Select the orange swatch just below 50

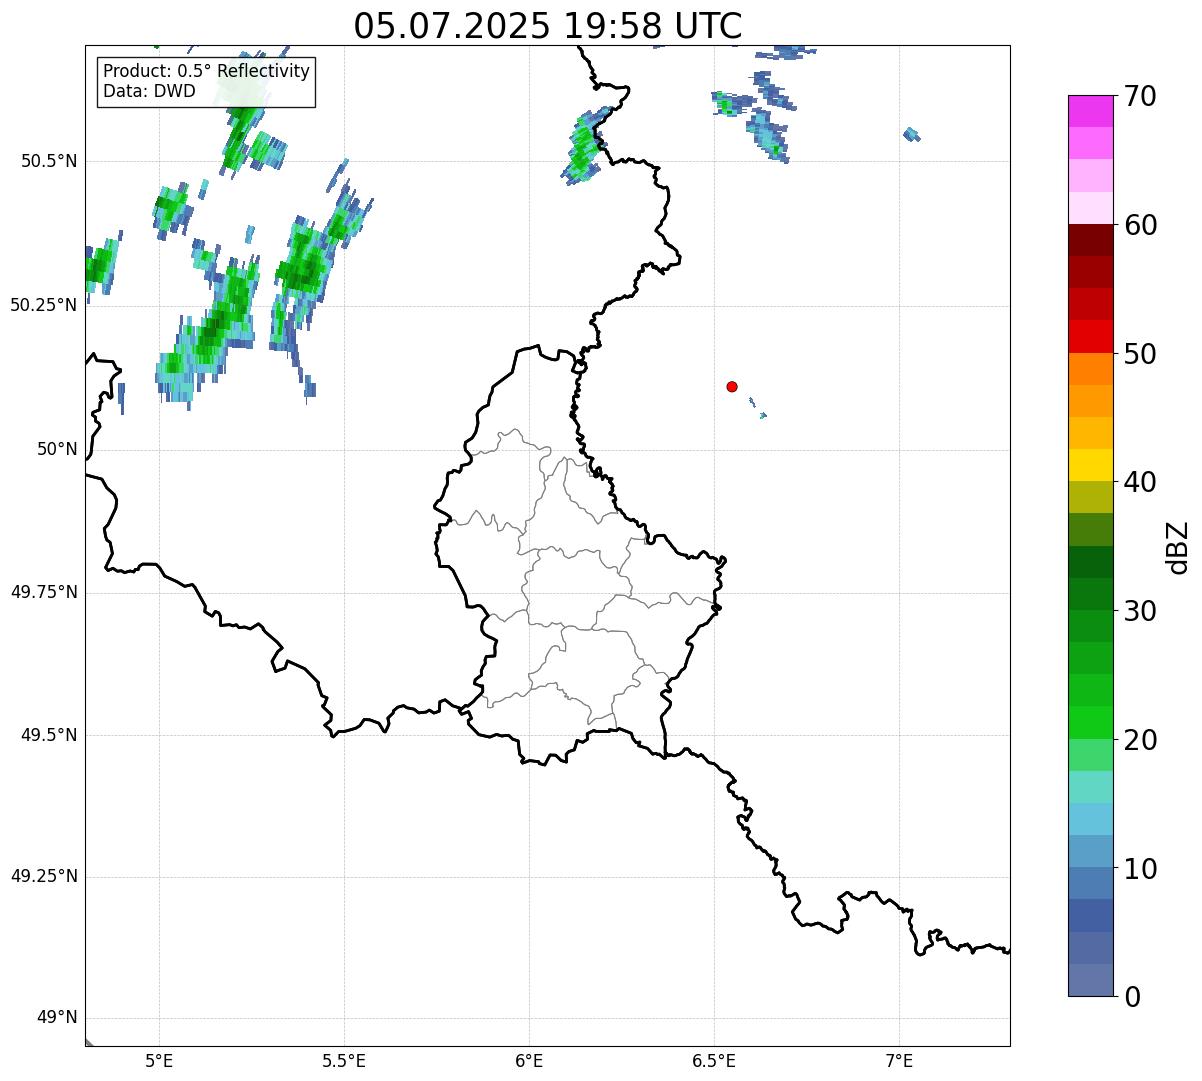point(1091,369)
